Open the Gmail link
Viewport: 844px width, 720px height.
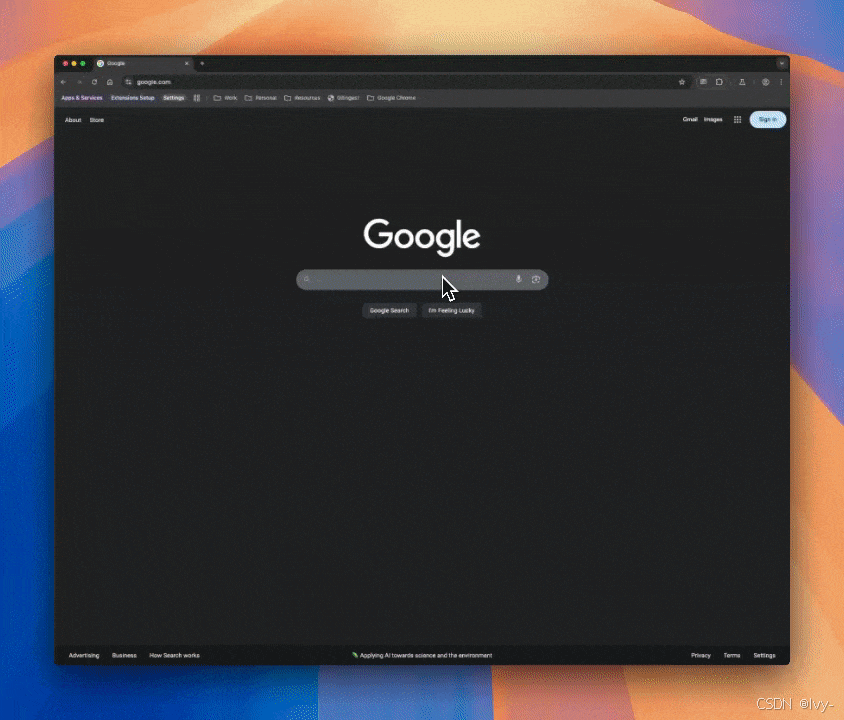[x=690, y=119]
